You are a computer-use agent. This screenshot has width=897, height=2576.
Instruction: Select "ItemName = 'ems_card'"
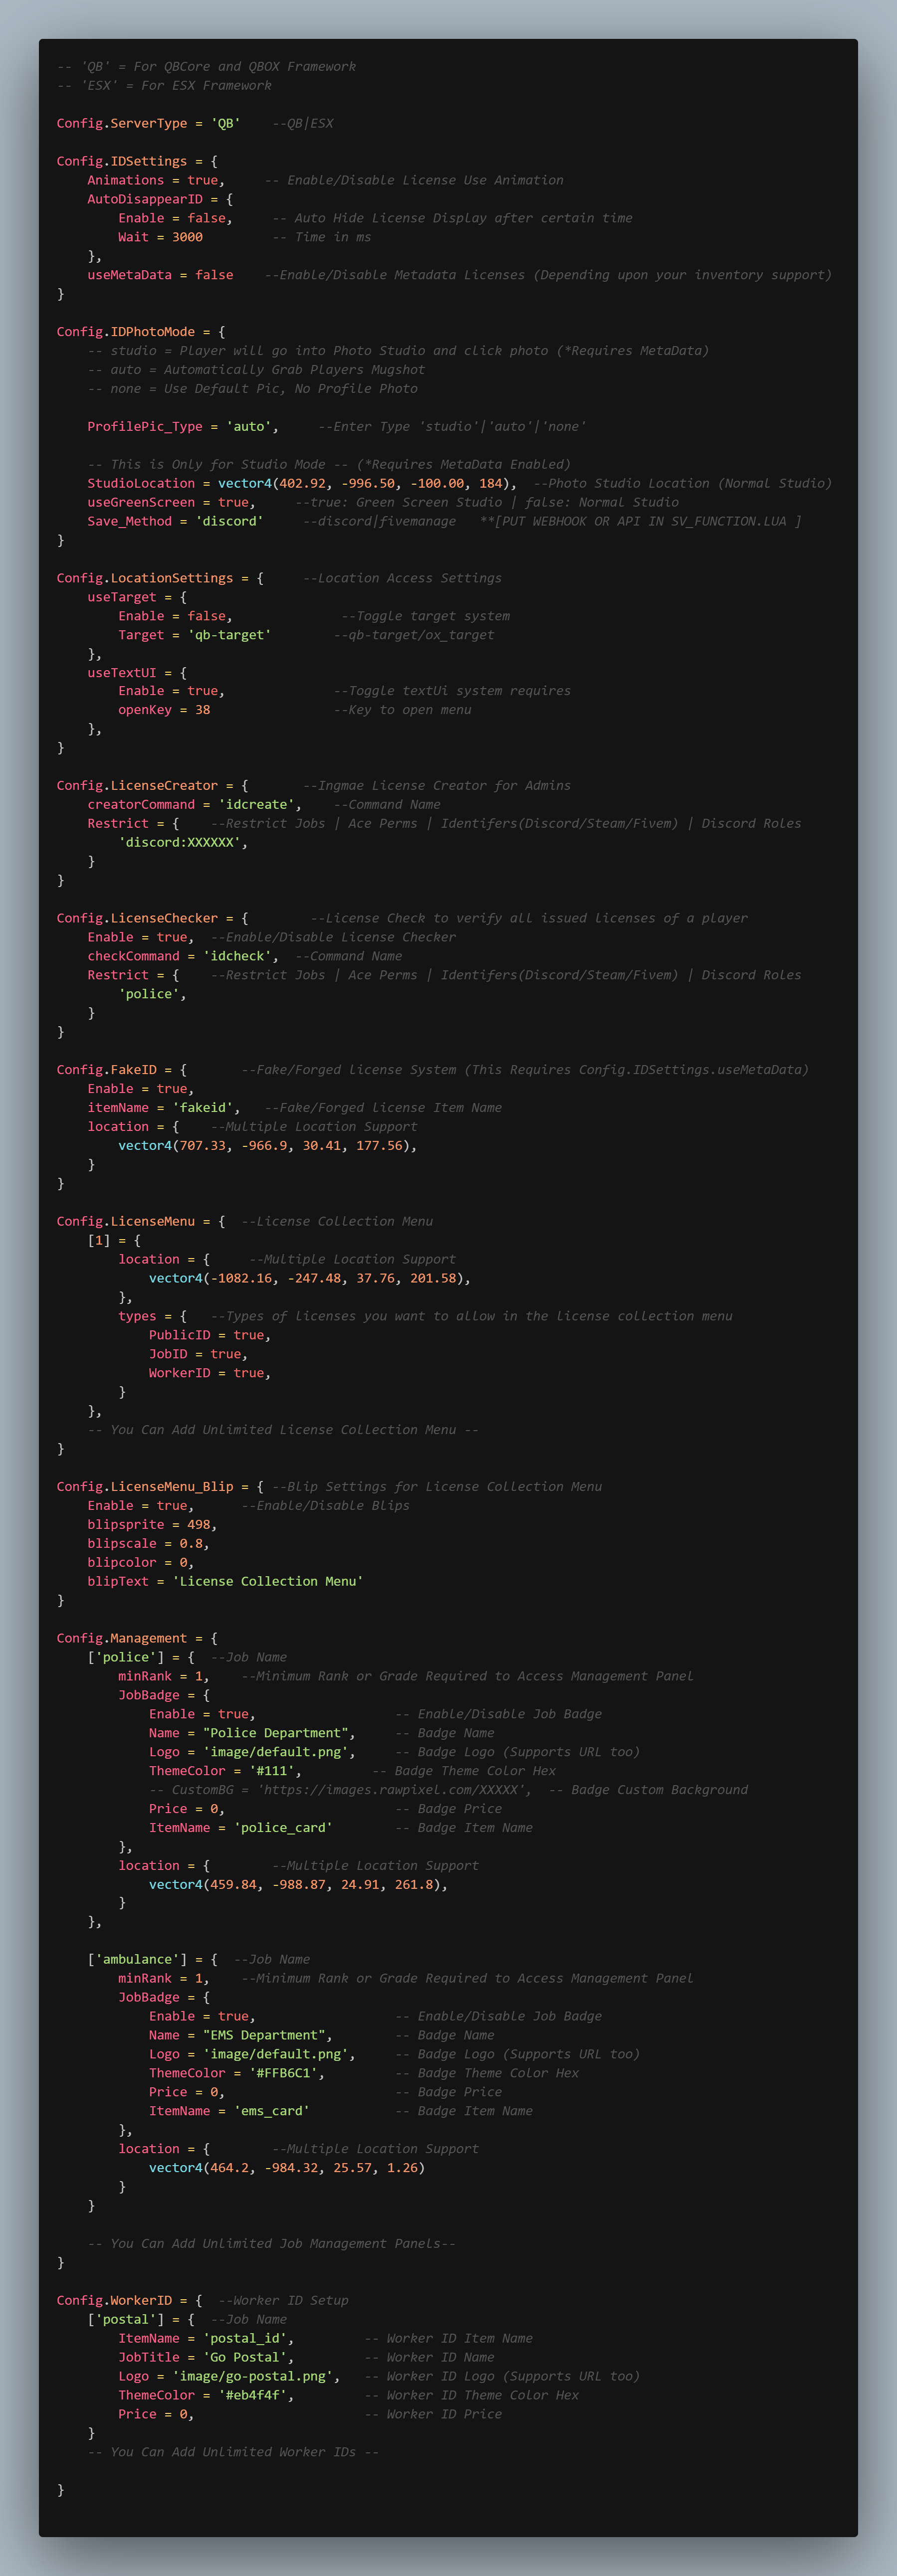pos(229,2112)
